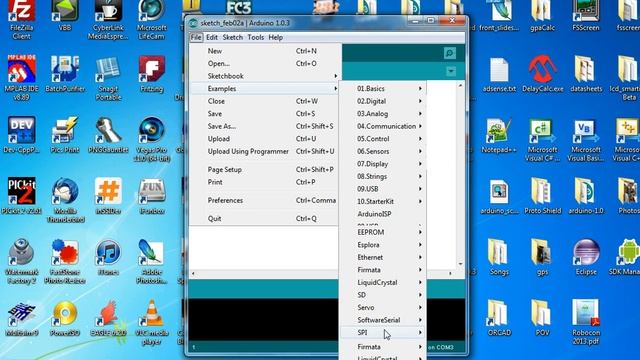Image resolution: width=640 pixels, height=360 pixels.
Task: Open the tab dropdown arrow in Arduino
Action: coord(451,71)
